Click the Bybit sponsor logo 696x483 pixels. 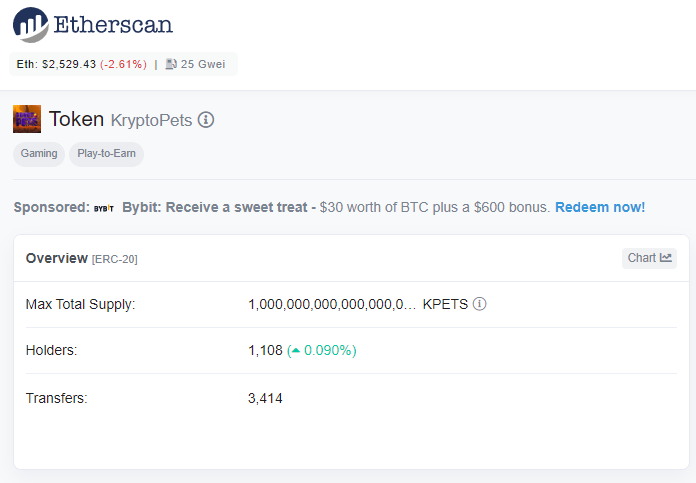coord(104,208)
